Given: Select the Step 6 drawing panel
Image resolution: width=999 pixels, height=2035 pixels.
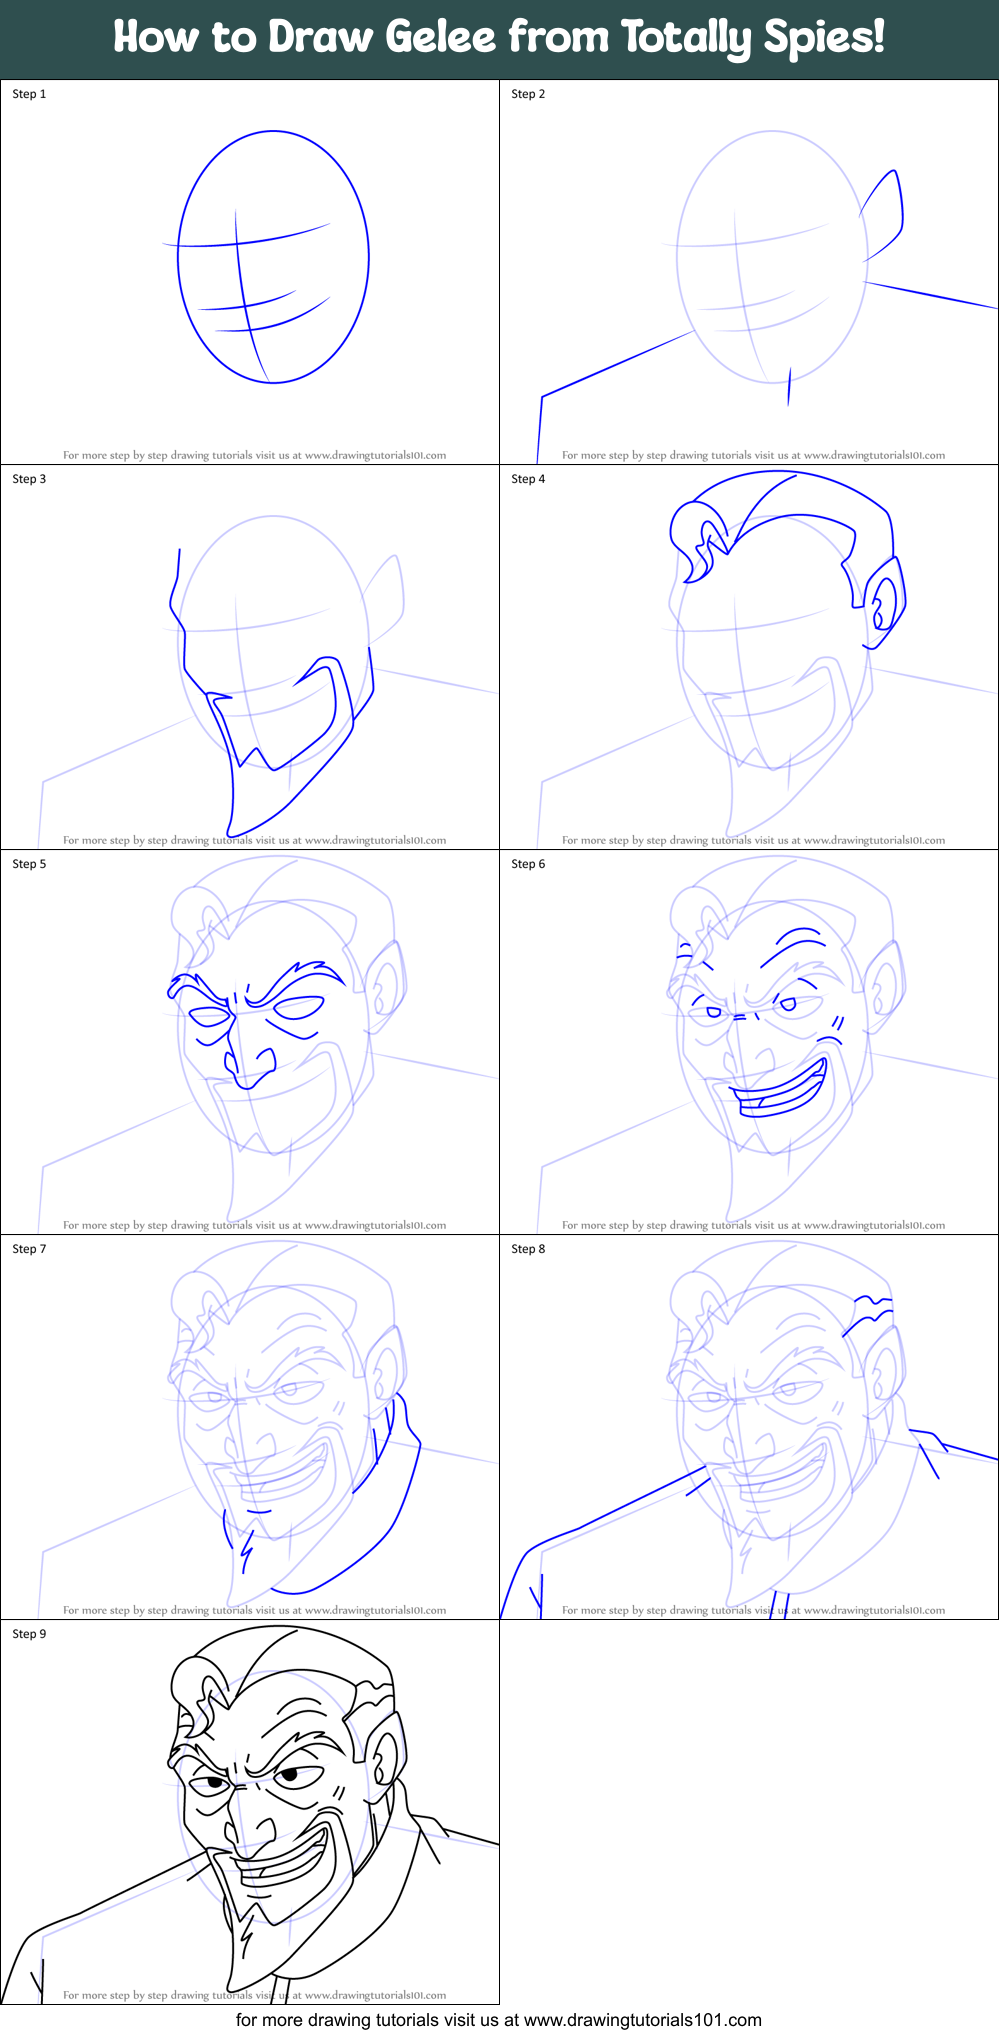Looking at the screenshot, I should [x=749, y=1042].
